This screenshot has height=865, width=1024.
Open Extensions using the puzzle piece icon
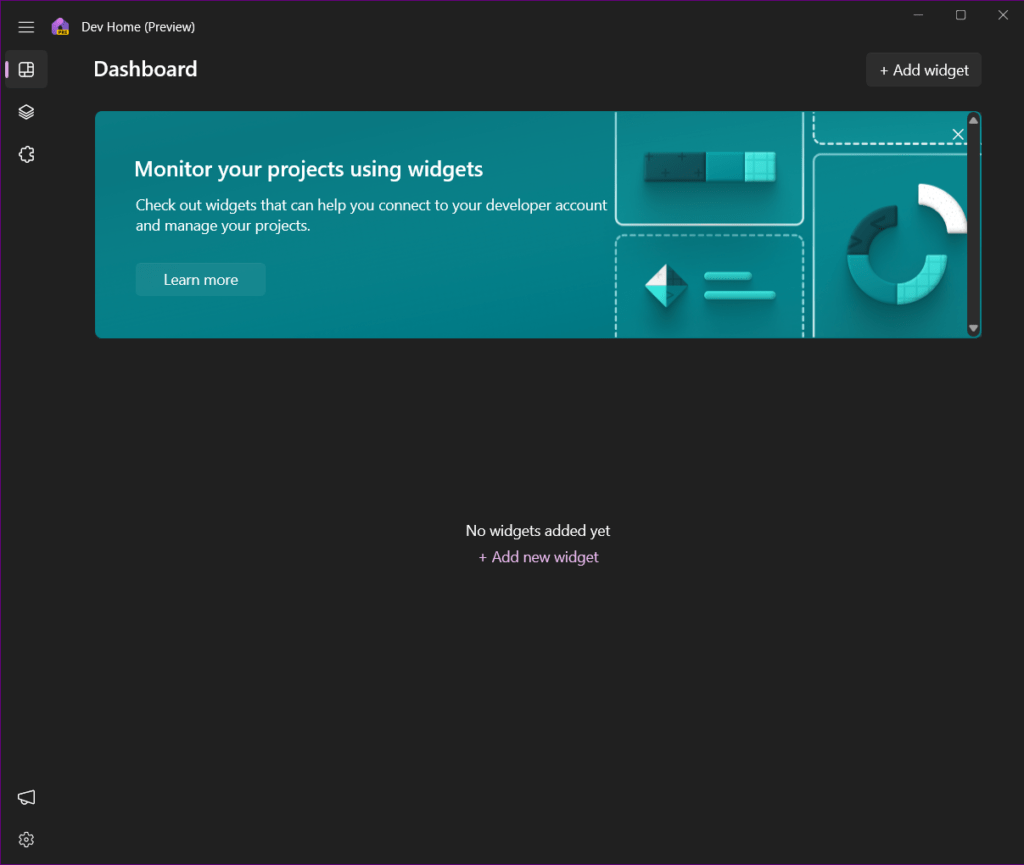(26, 154)
